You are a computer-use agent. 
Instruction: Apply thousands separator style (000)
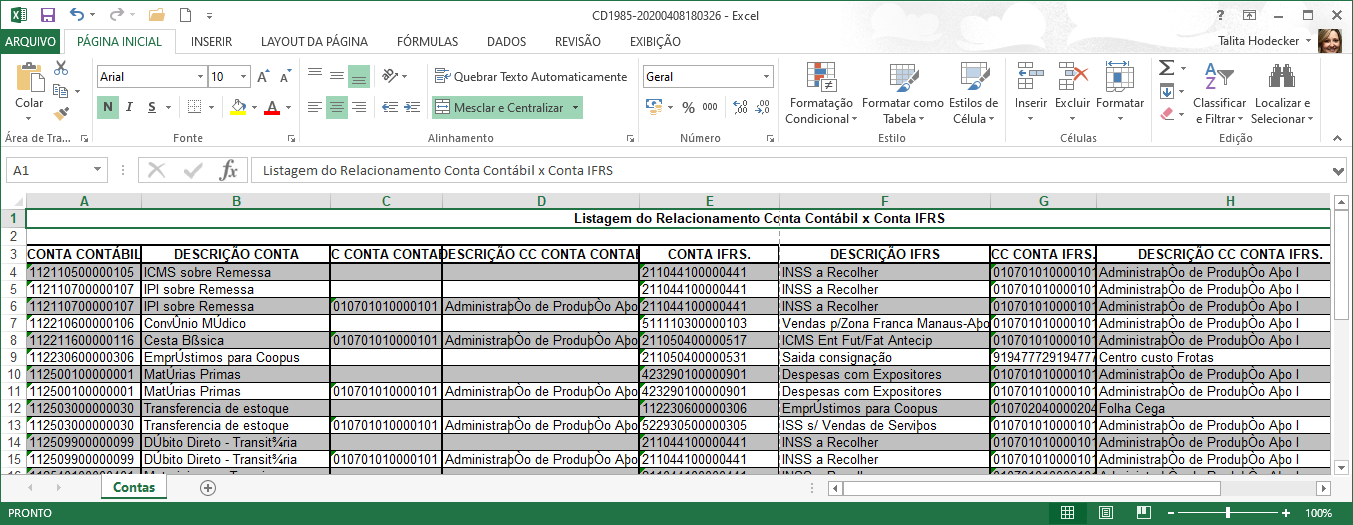click(x=709, y=107)
